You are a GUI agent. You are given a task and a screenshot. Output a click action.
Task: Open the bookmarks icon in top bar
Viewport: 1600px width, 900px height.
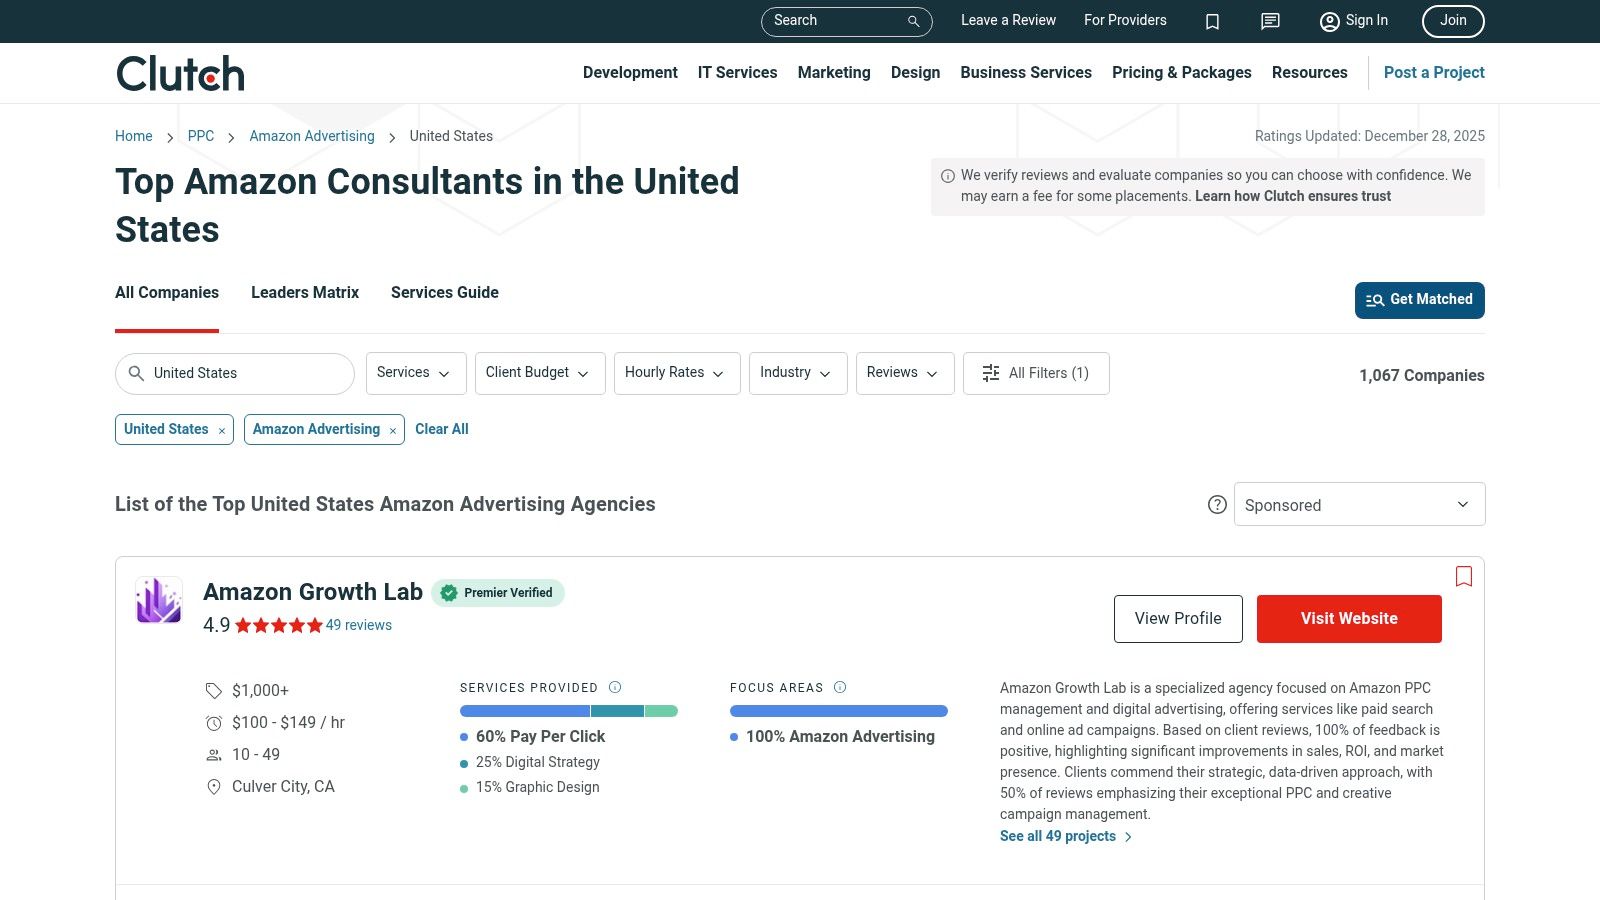click(x=1212, y=21)
